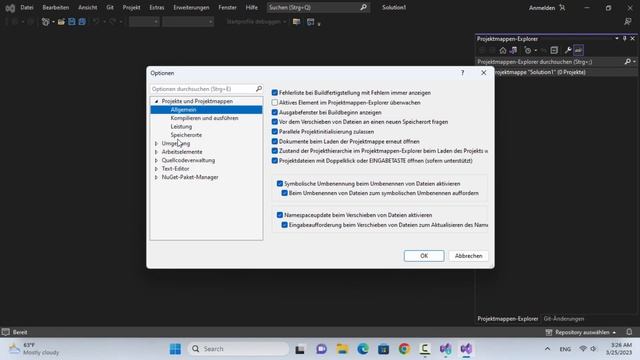Screen dimensions: 640x360
Task: Expand the Arbeitselemente tree node
Action: pyautogui.click(x=156, y=152)
